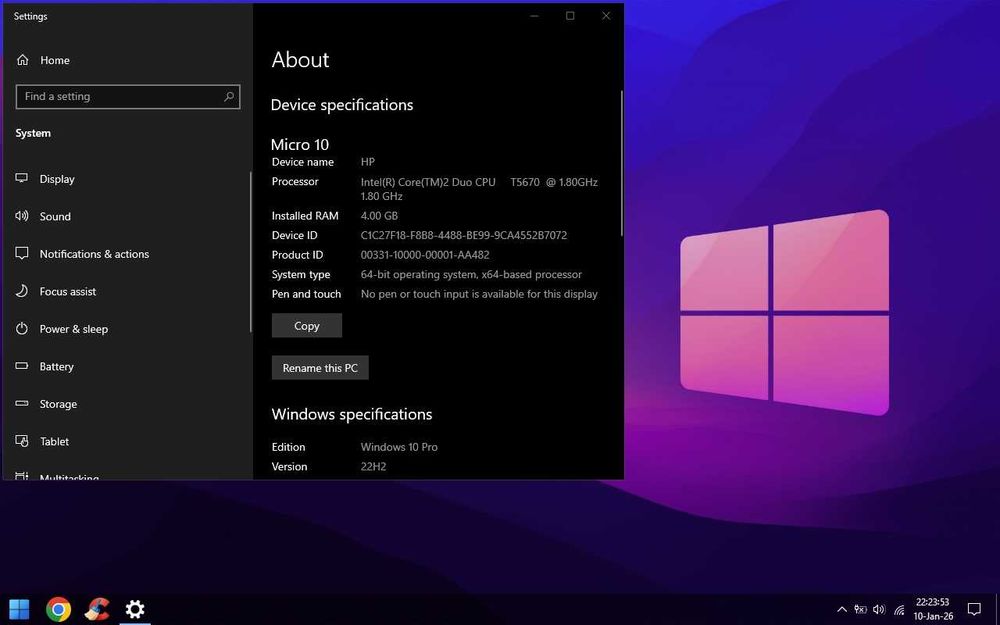Click the About page title
This screenshot has width=1000, height=625.
(x=300, y=60)
